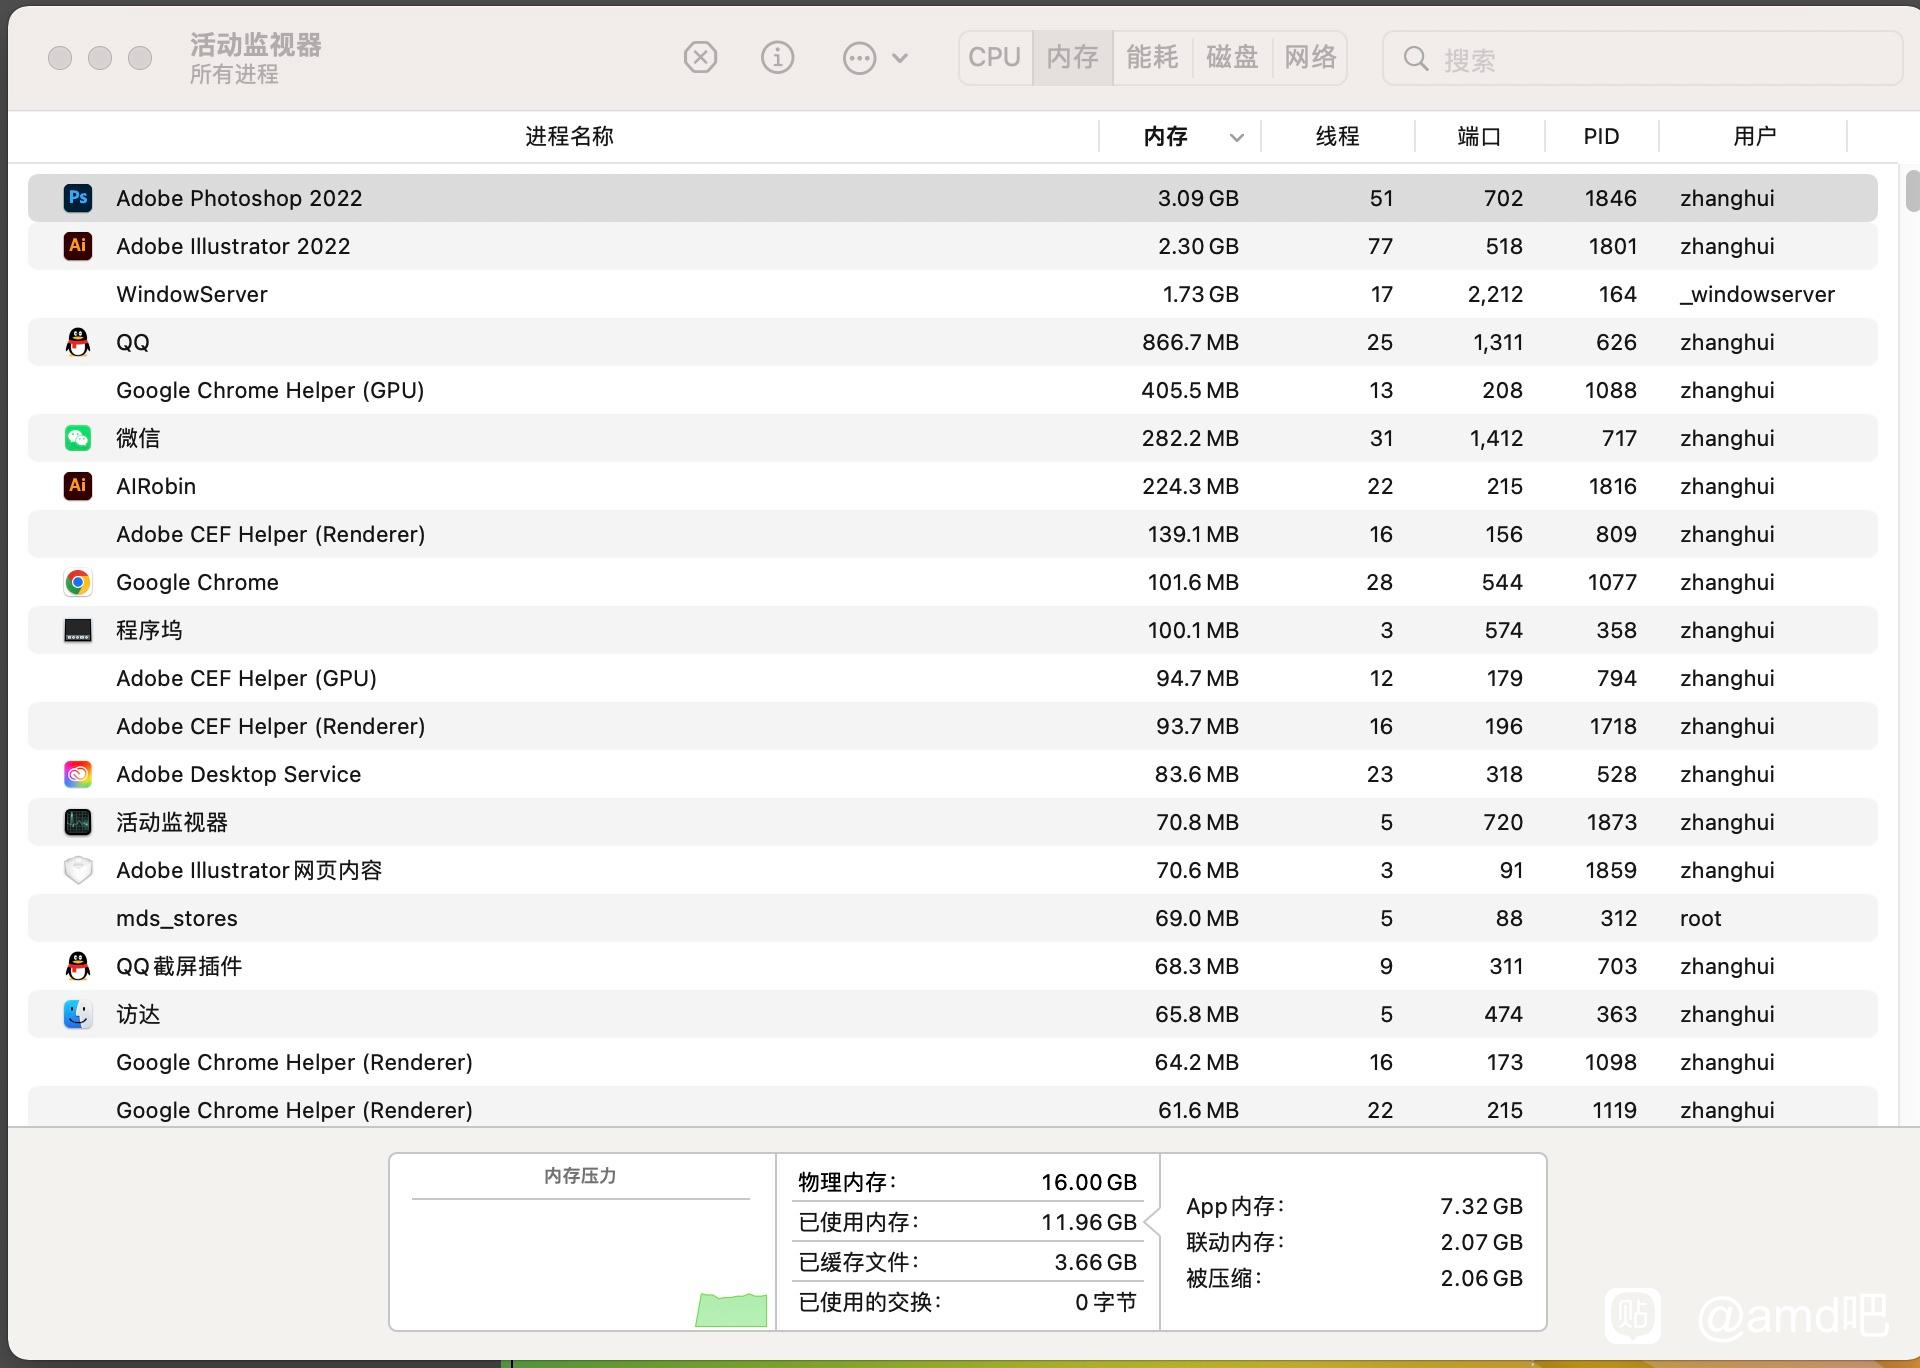Sort by 端口 column header

coord(1479,136)
